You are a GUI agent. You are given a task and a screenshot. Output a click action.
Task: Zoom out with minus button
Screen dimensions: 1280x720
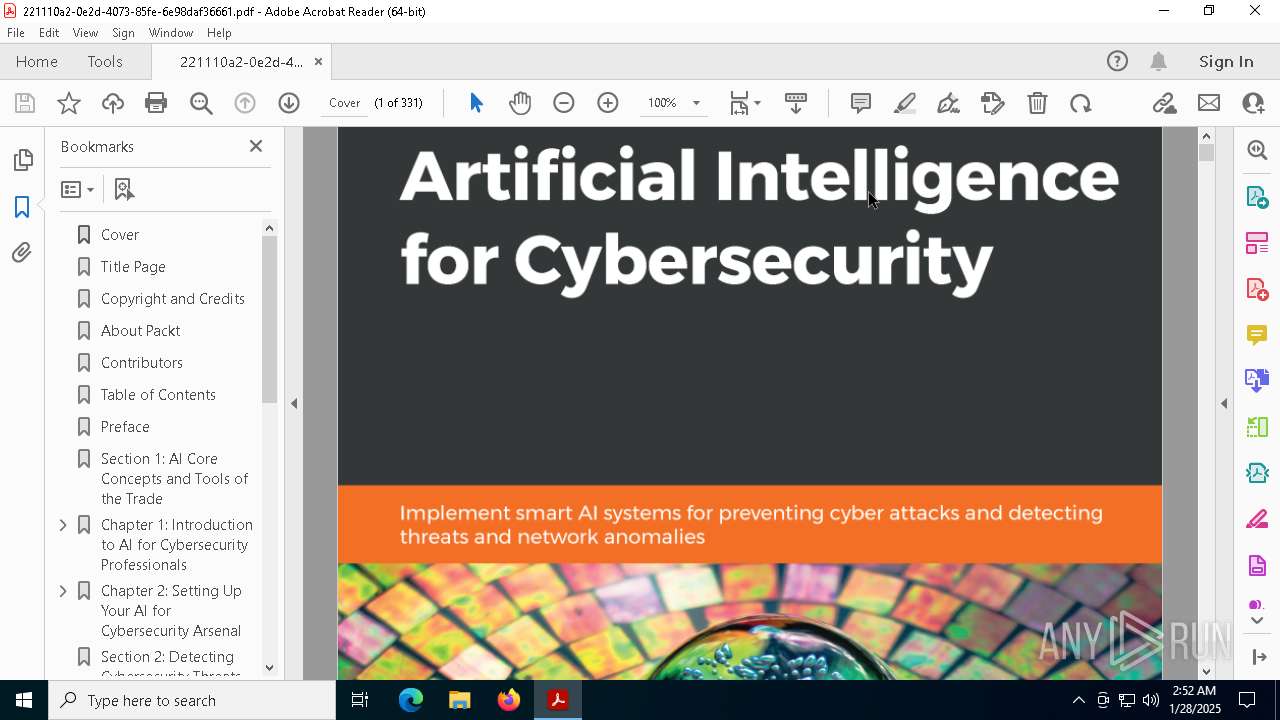(564, 103)
